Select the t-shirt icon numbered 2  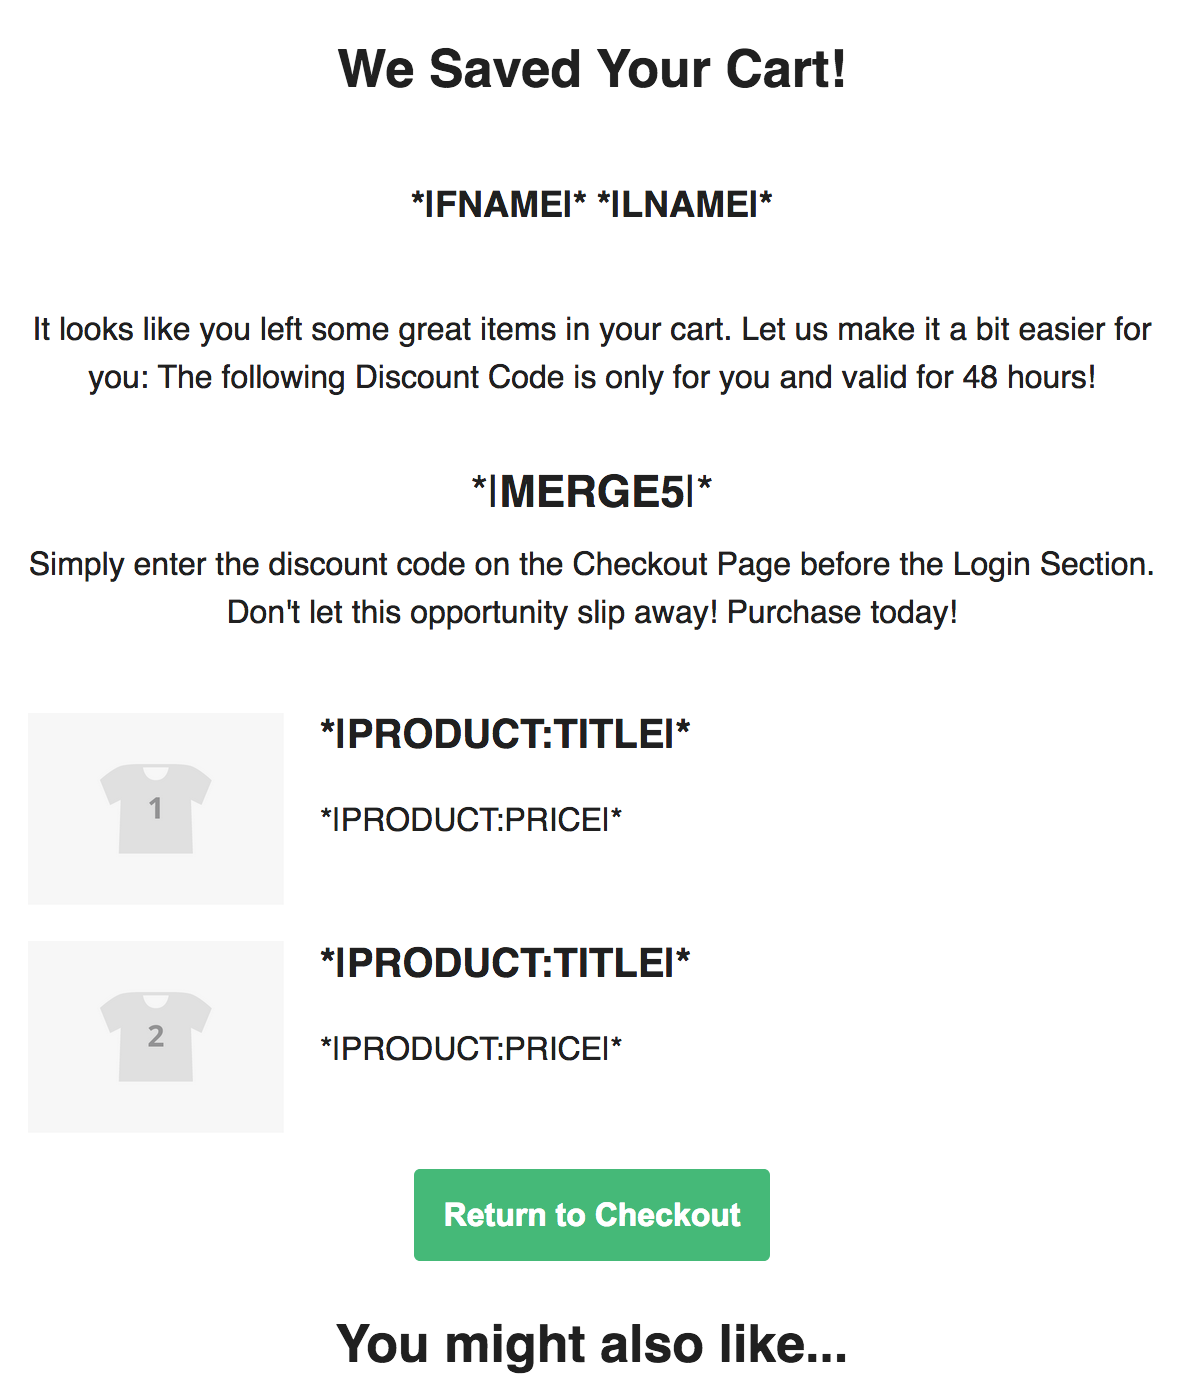pyautogui.click(x=156, y=1036)
